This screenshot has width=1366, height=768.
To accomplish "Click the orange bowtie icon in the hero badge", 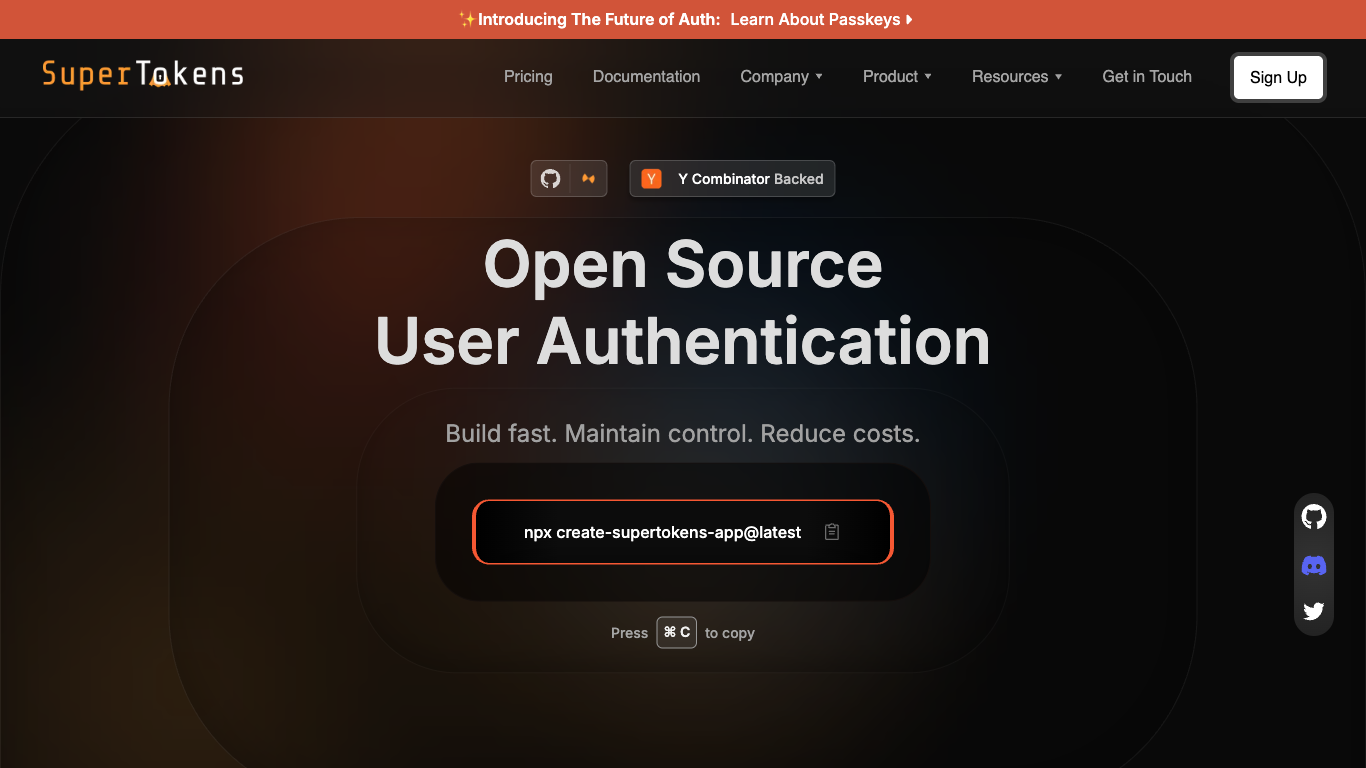I will point(589,179).
